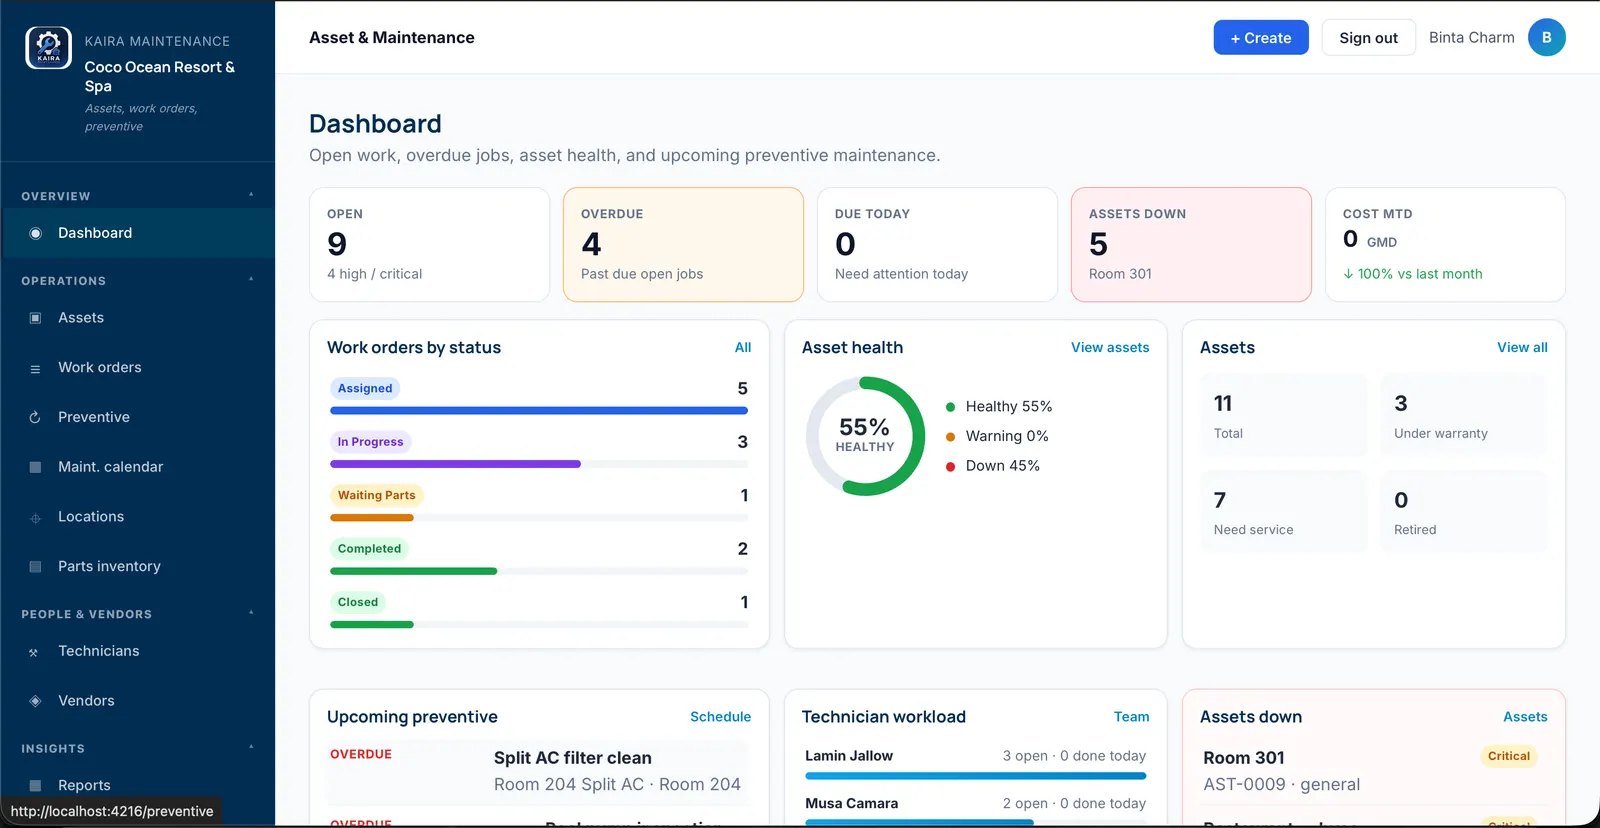
Task: Collapse the Insights sidebar section
Action: [x=251, y=748]
